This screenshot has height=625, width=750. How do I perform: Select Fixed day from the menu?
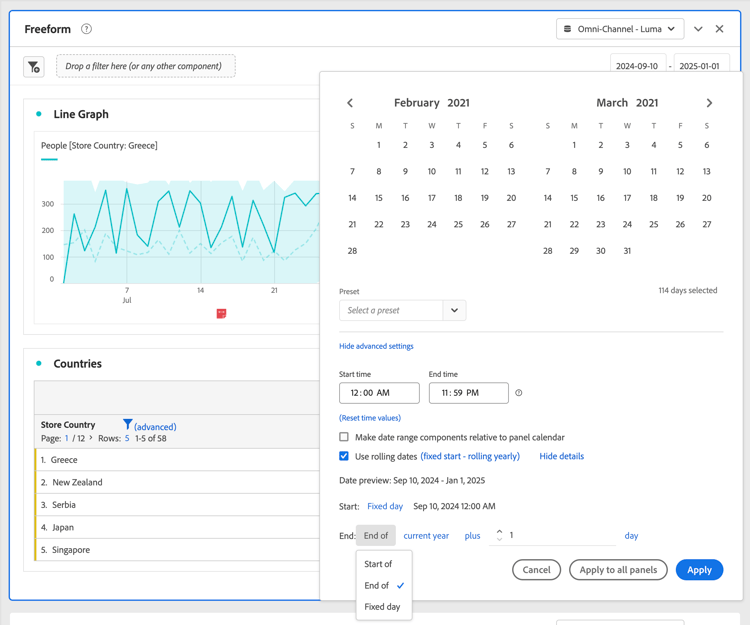[x=384, y=606]
